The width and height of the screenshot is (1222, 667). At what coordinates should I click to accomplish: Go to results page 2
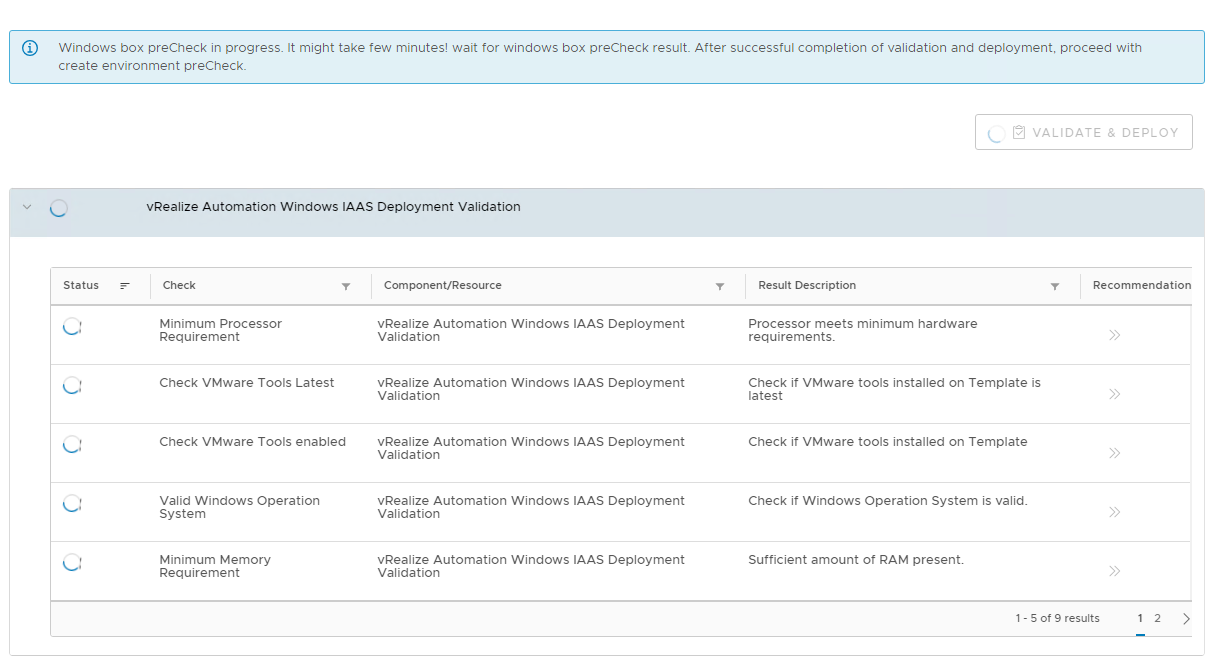1157,618
